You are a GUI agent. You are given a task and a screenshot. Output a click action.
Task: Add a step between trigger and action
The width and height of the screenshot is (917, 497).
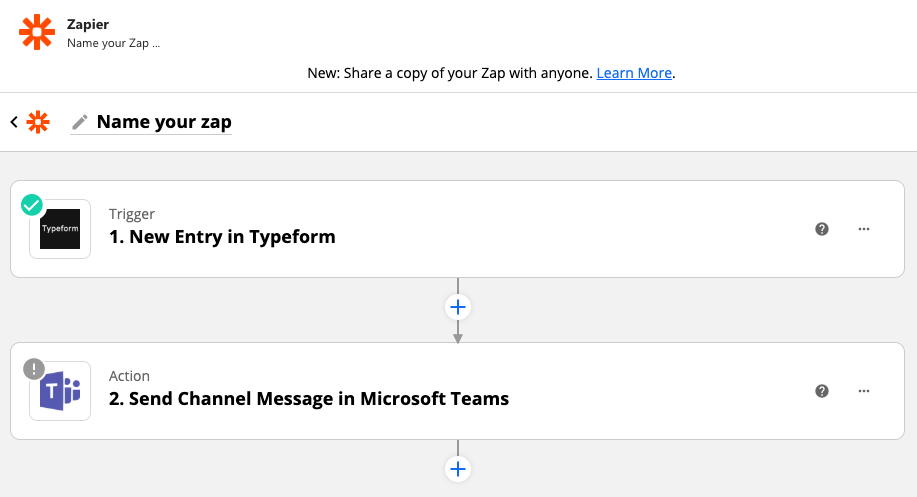(x=458, y=308)
